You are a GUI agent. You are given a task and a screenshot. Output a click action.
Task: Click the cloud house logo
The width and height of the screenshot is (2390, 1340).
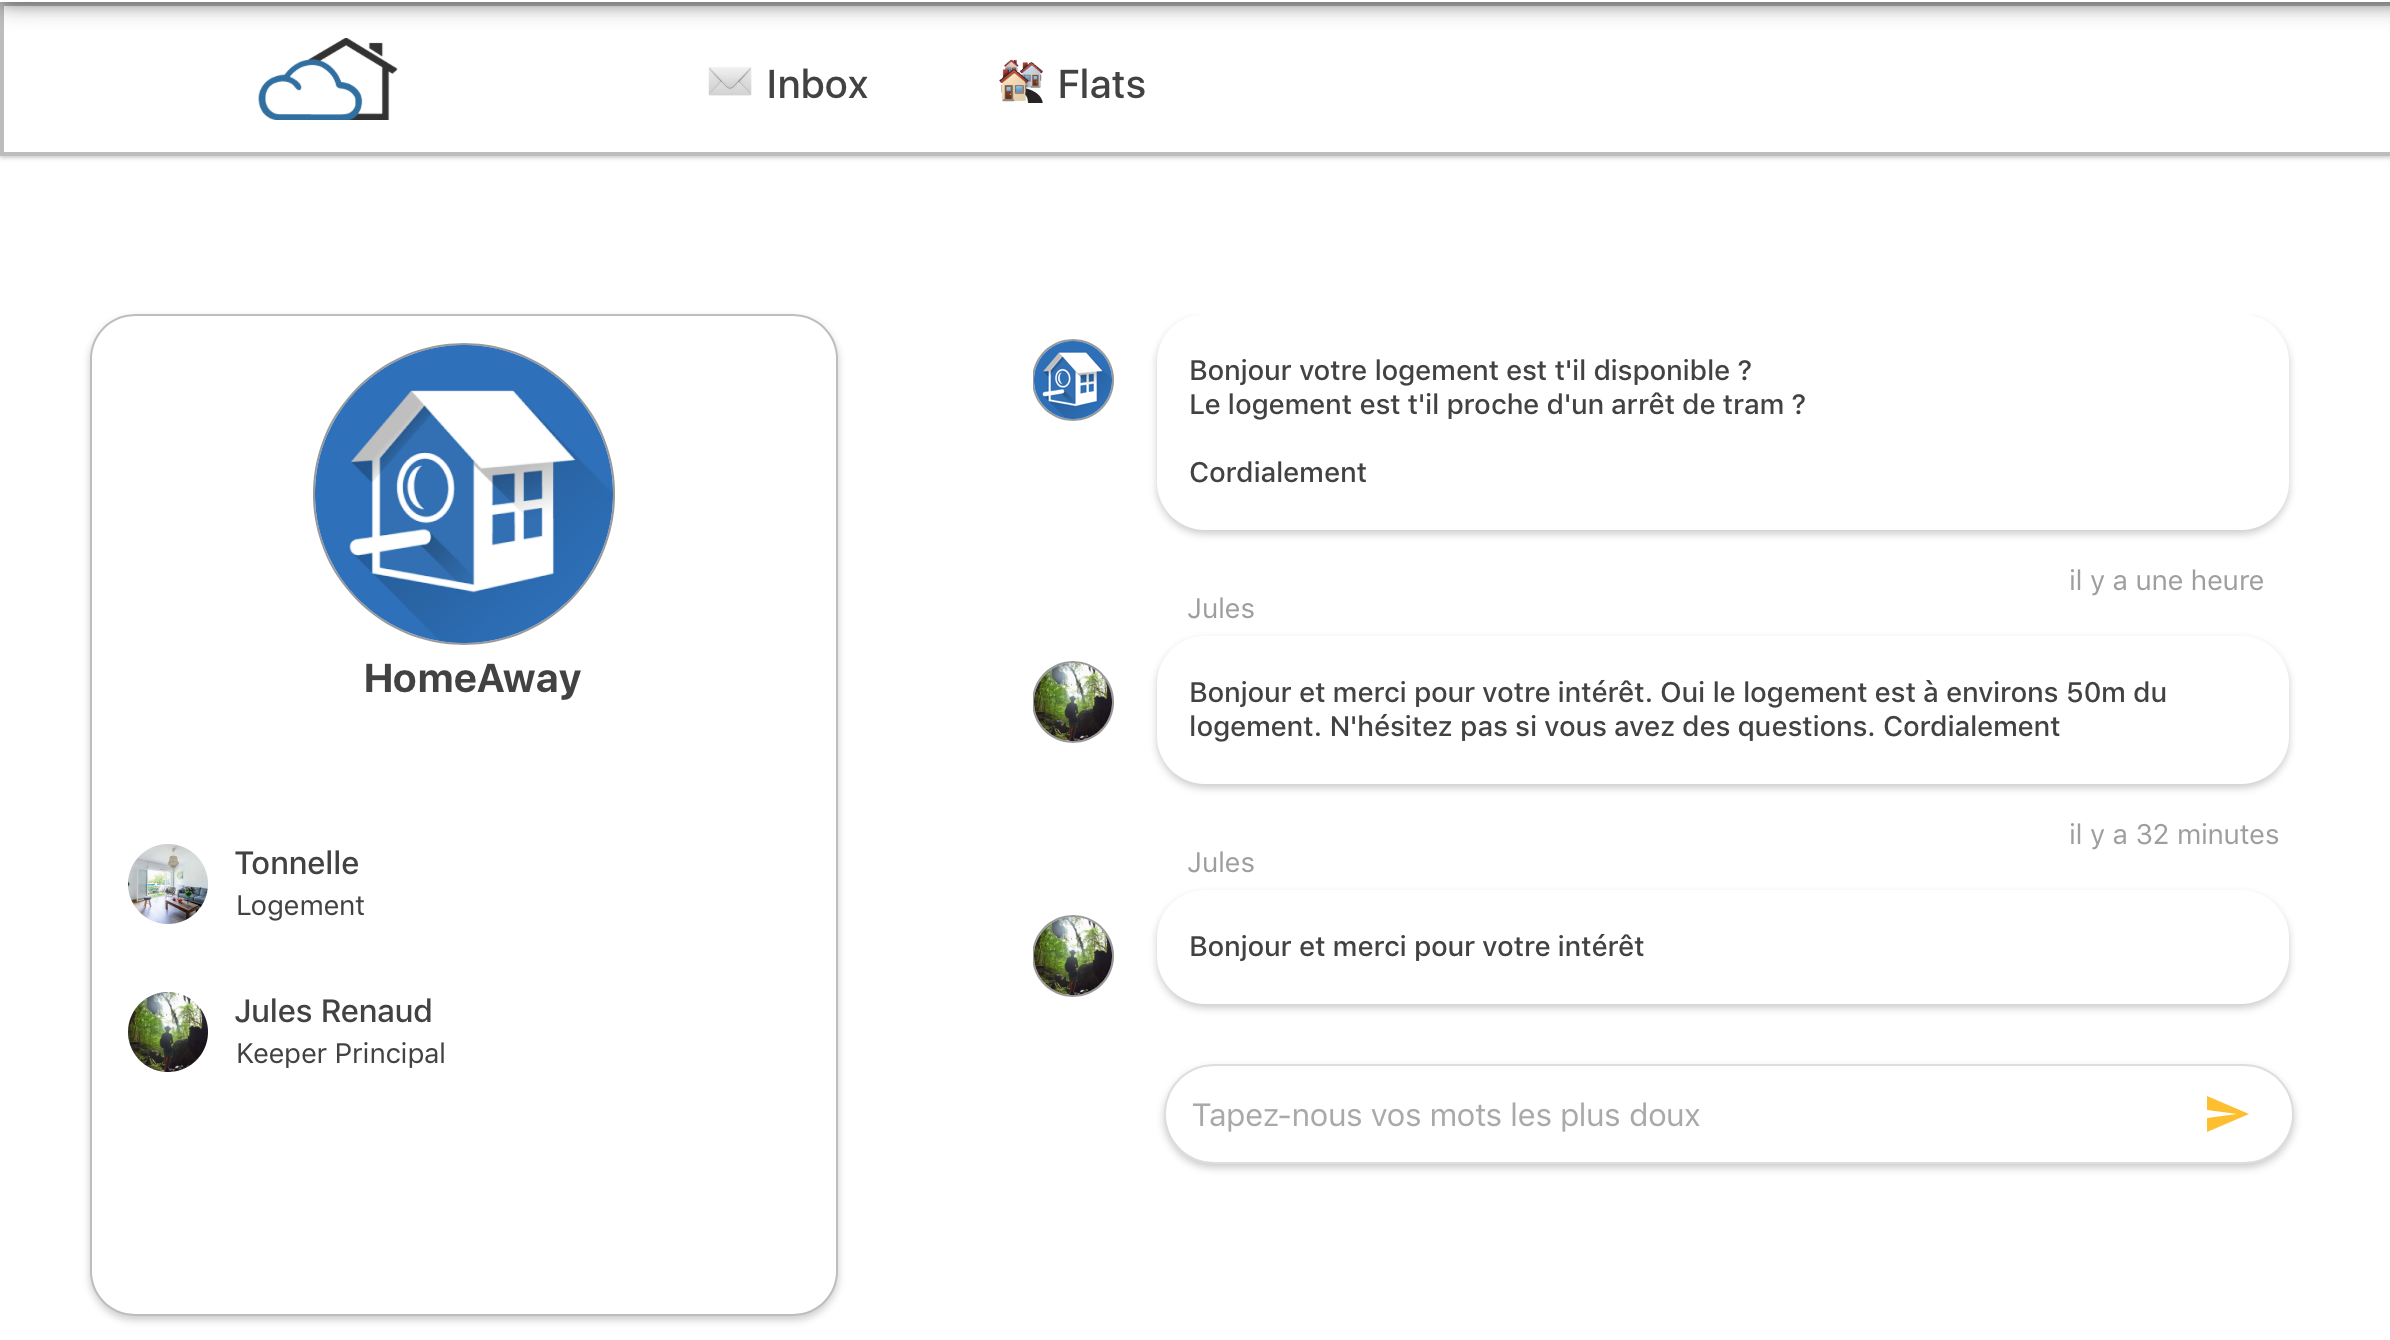pos(327,81)
